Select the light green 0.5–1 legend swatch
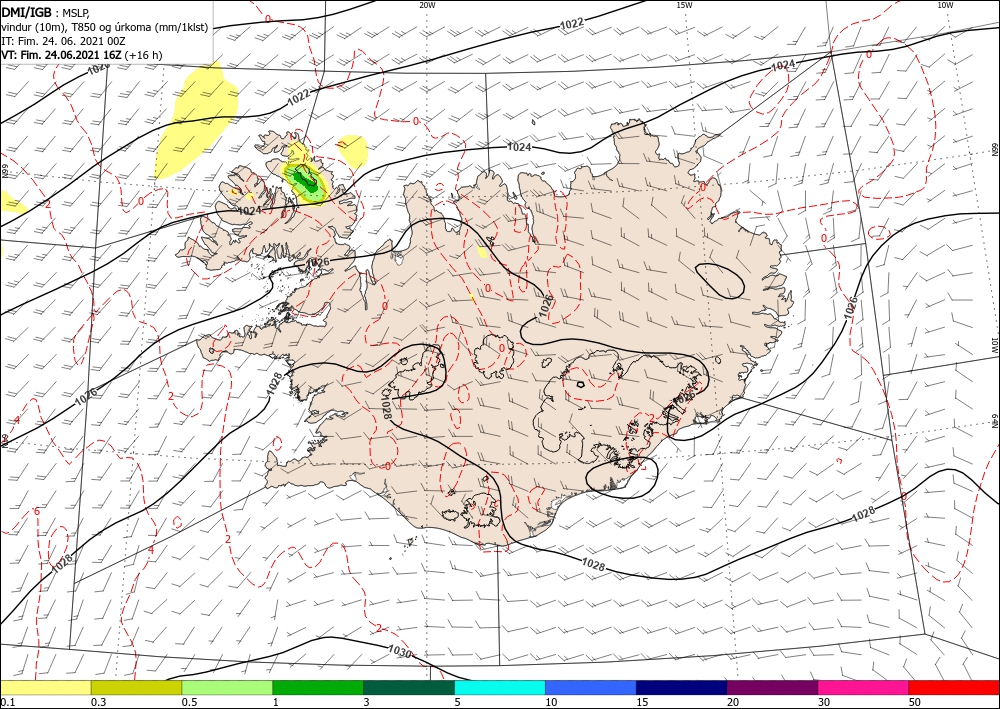This screenshot has width=1000, height=709. [x=227, y=687]
